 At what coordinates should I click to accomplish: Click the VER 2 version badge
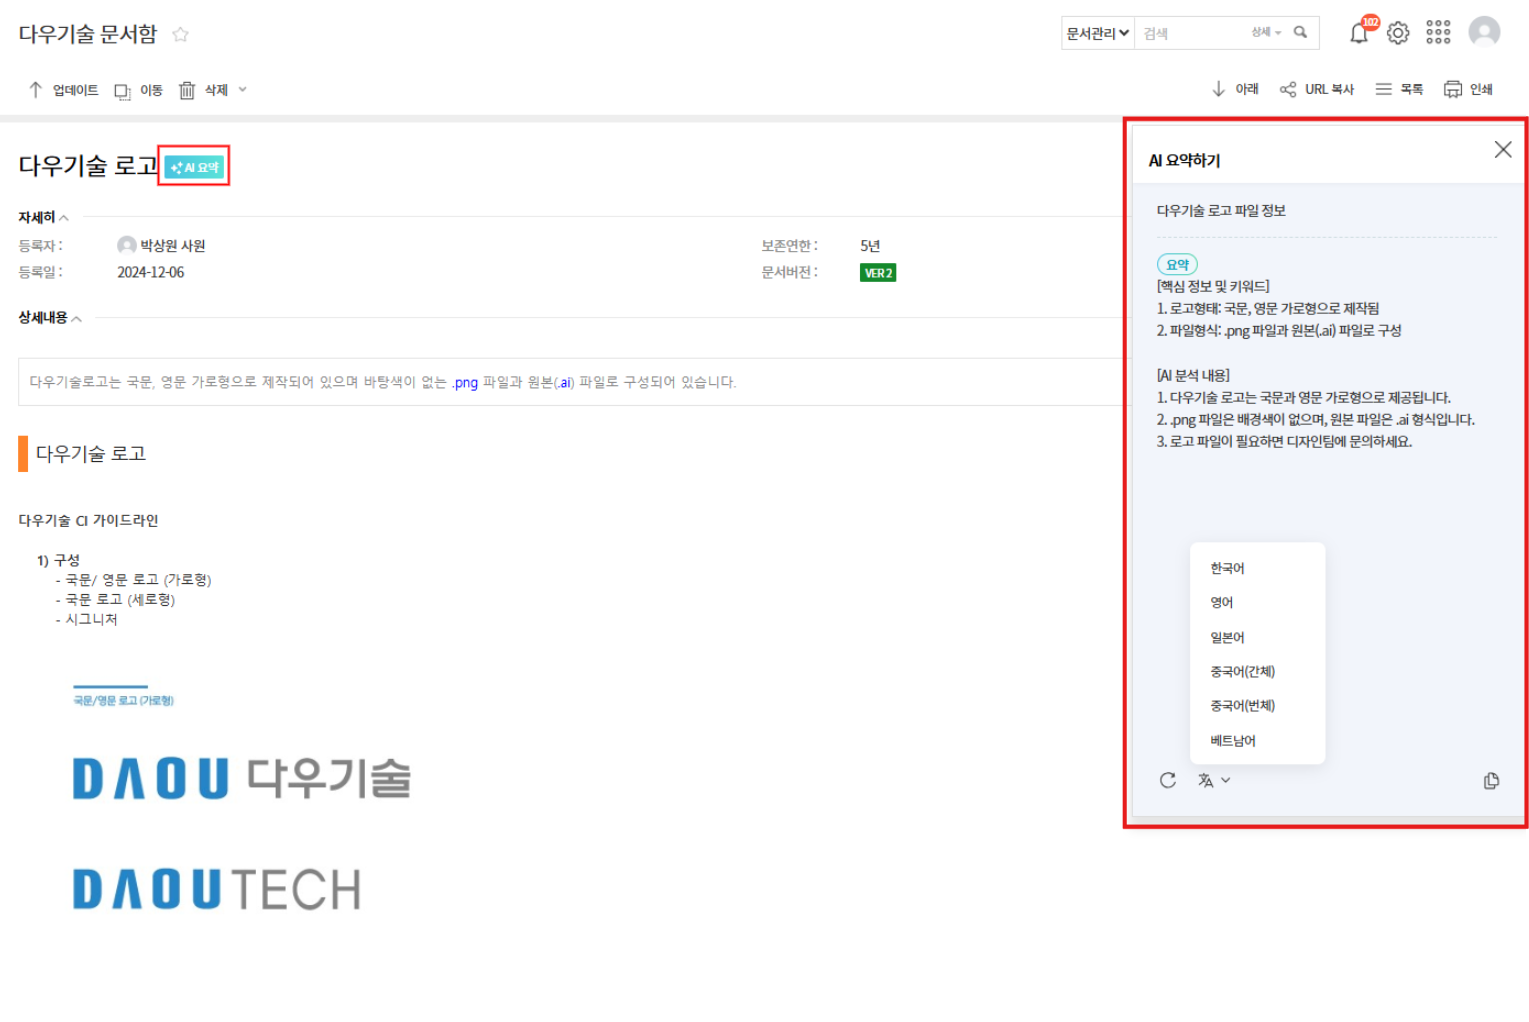click(x=878, y=273)
